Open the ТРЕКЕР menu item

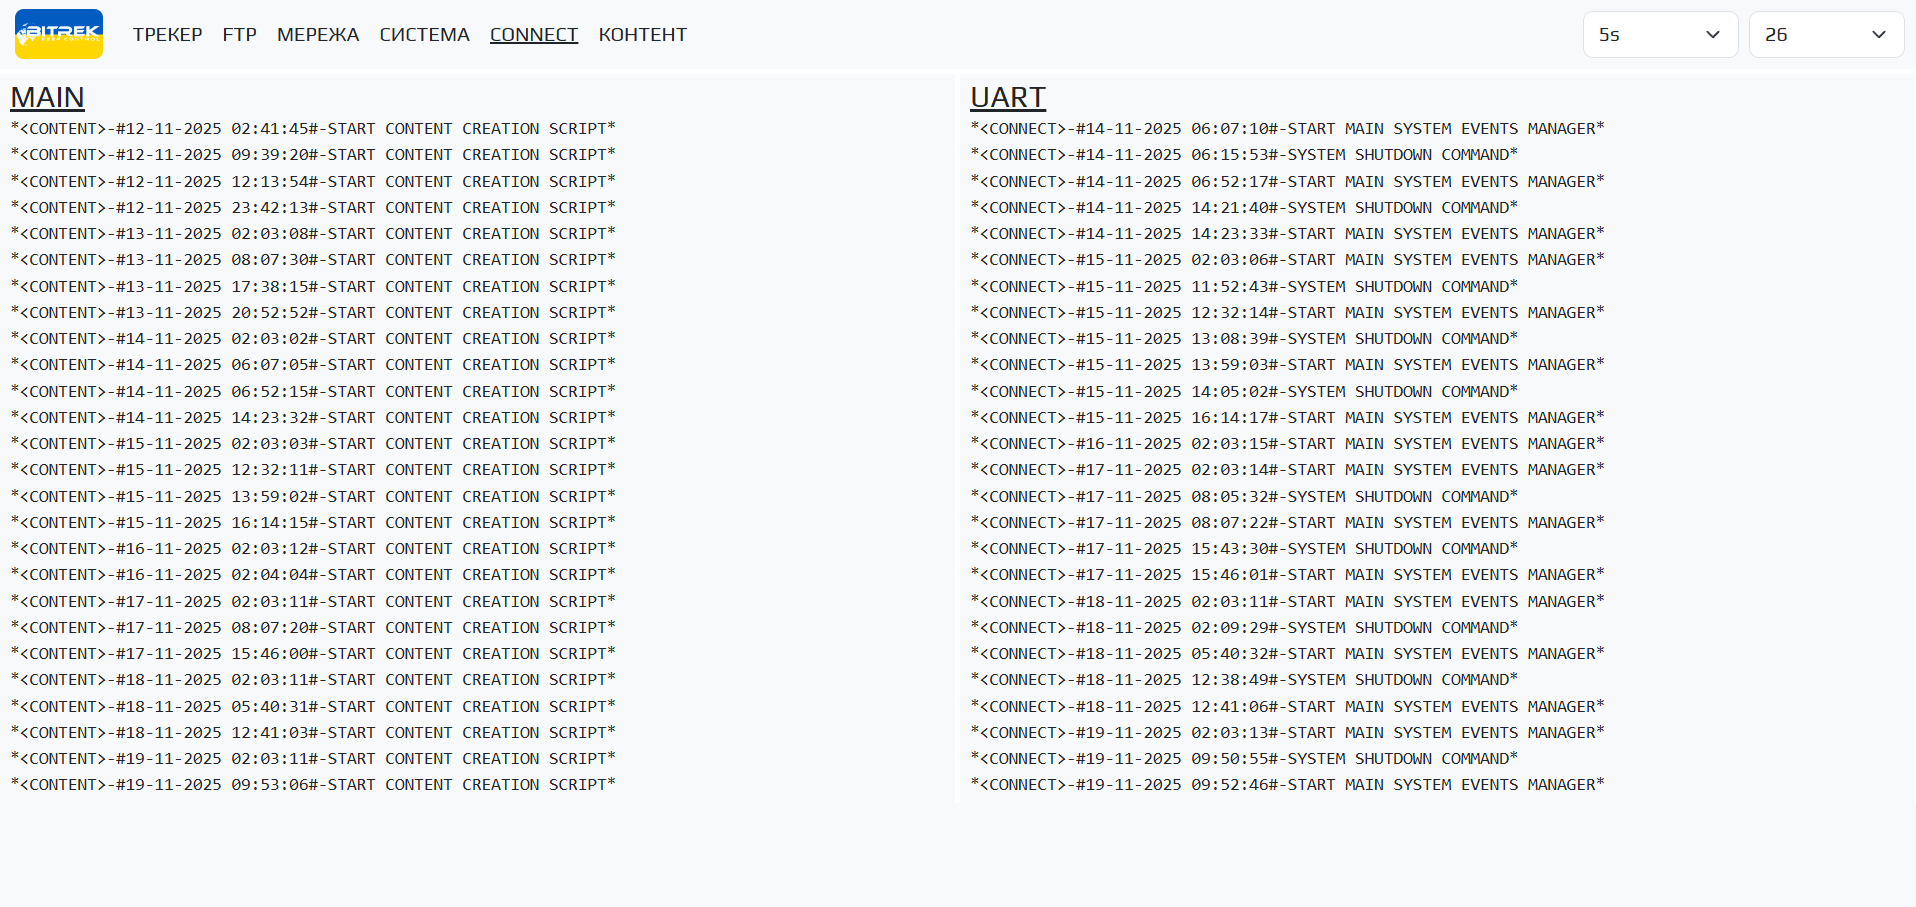(x=167, y=35)
